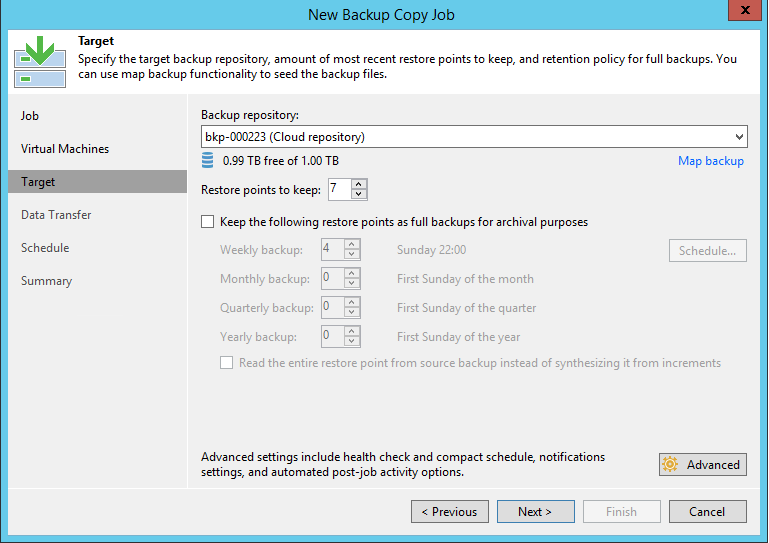The image size is (769, 543).
Task: Click the Map backup link
Action: 711,161
